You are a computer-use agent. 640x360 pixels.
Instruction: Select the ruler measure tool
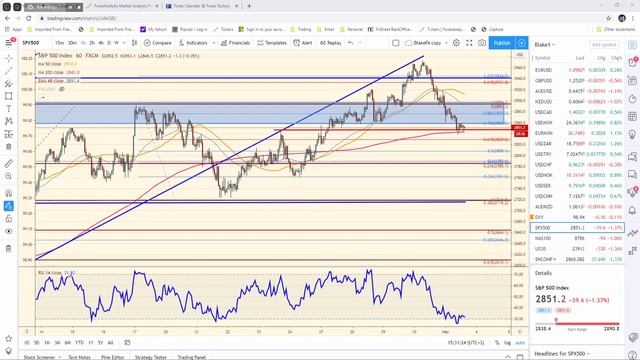coord(9,164)
